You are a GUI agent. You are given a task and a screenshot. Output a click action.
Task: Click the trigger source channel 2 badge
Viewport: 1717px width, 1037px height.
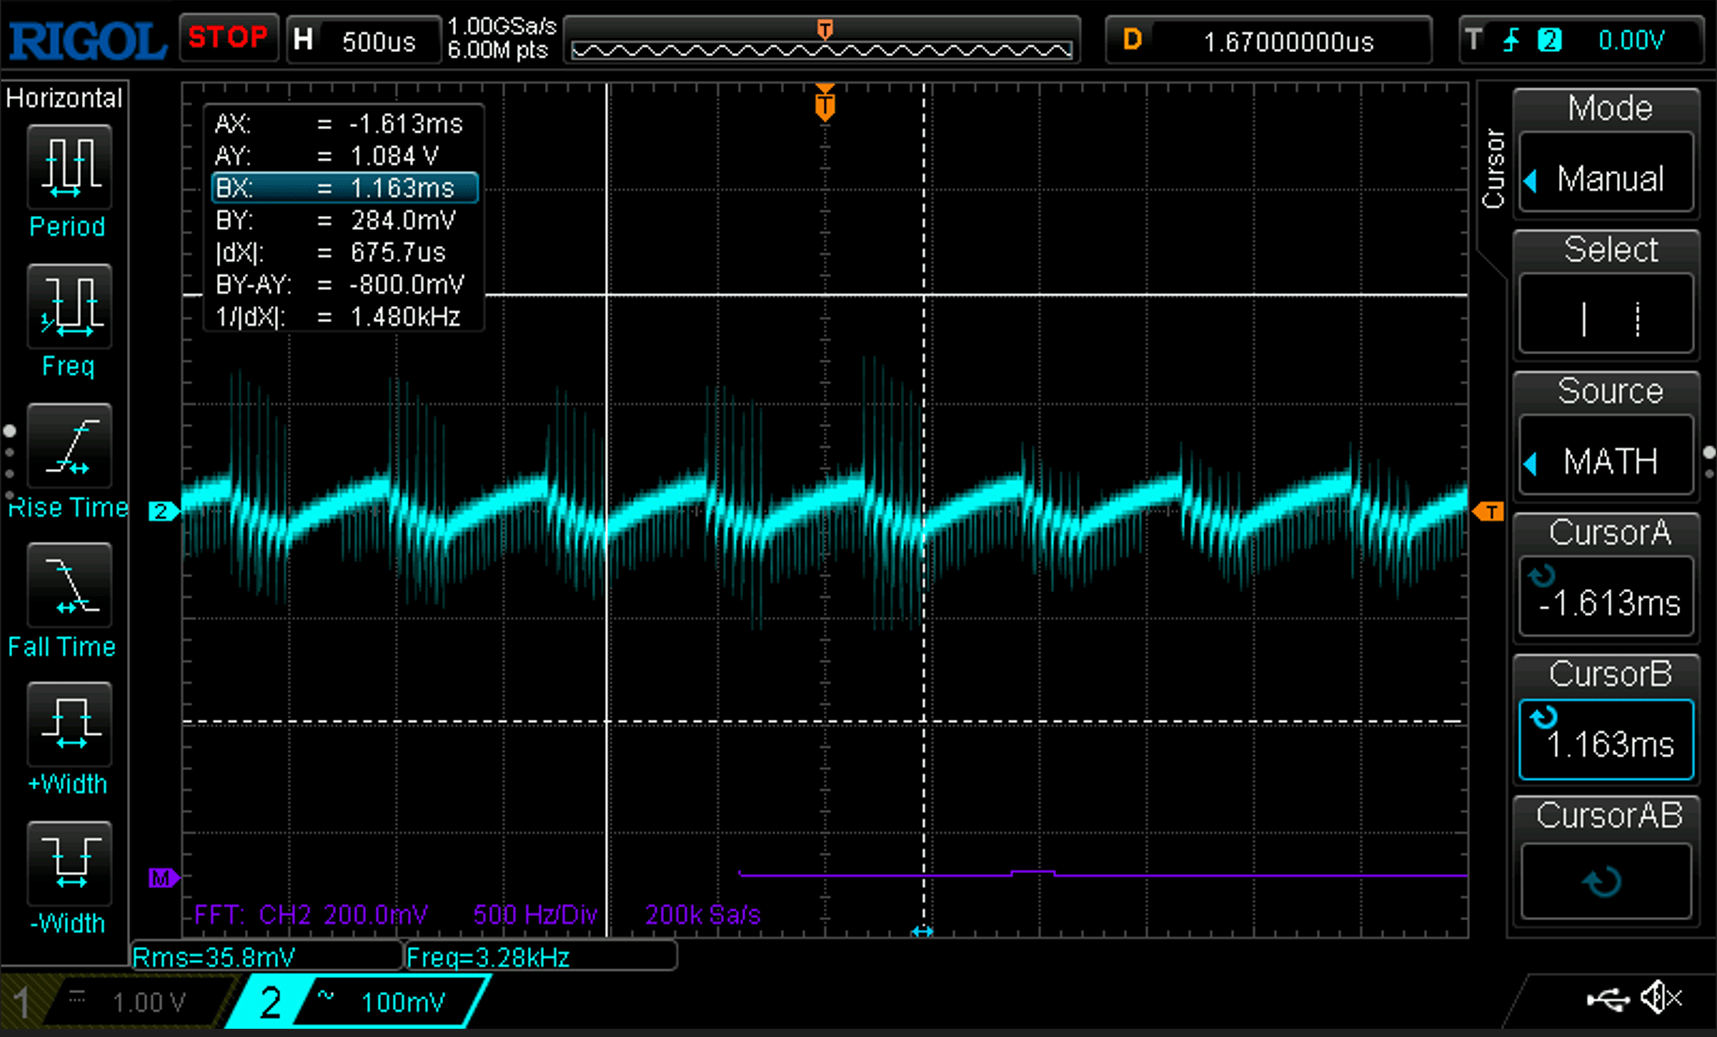[x=1549, y=40]
